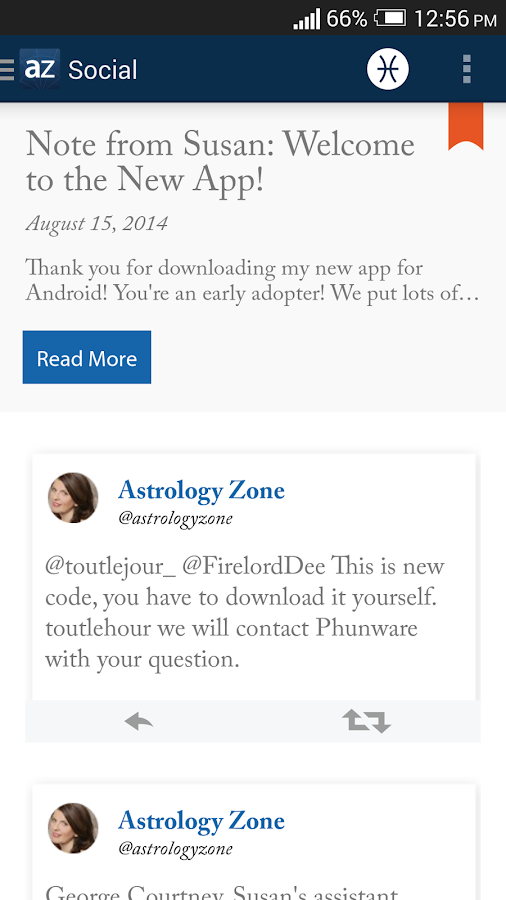Open the second Astrology Zone profile name

(x=201, y=821)
